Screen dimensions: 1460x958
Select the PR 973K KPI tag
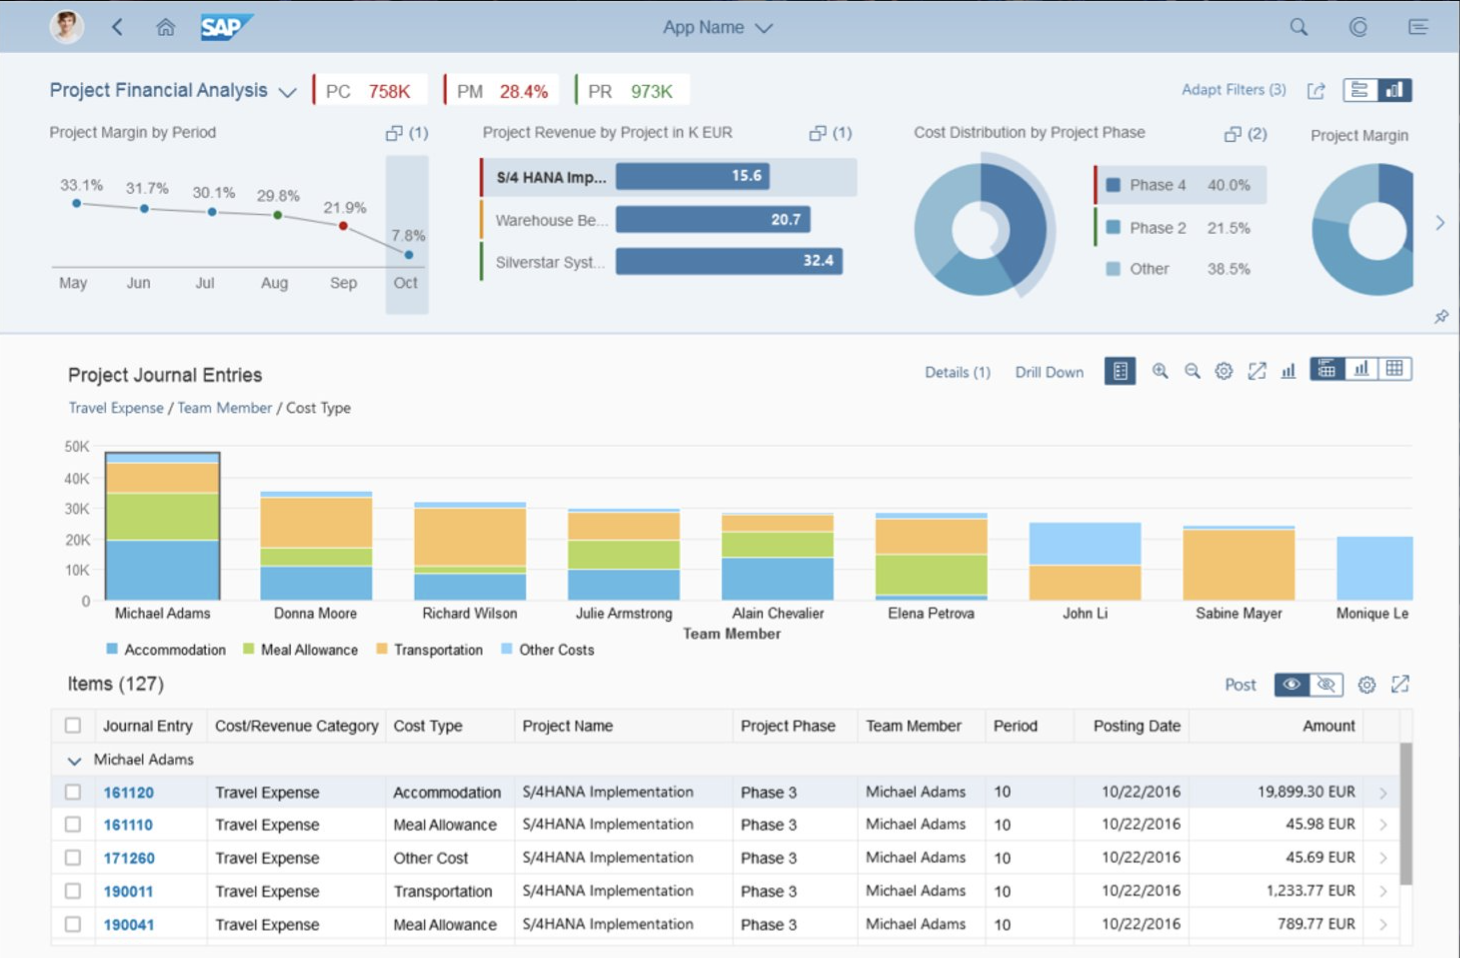tap(631, 91)
